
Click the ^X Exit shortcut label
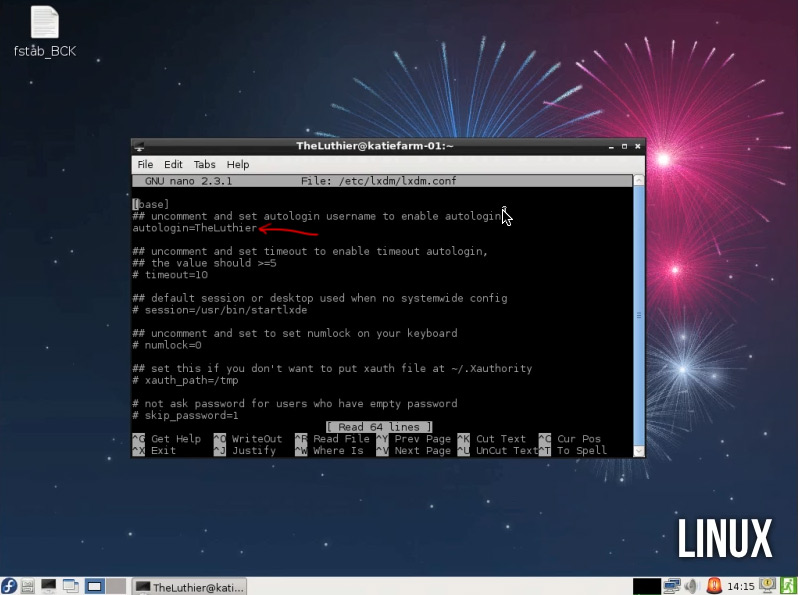coord(154,450)
